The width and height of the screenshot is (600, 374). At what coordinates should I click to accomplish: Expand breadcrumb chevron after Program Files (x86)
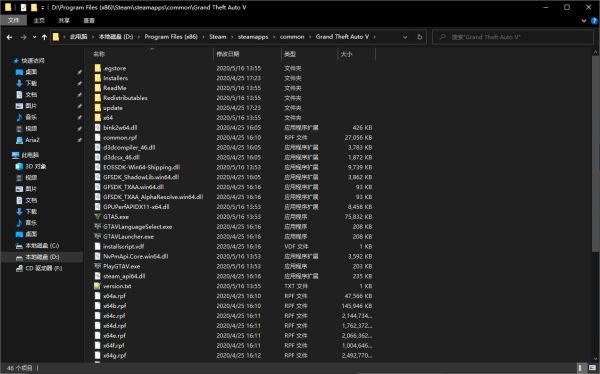coord(203,37)
